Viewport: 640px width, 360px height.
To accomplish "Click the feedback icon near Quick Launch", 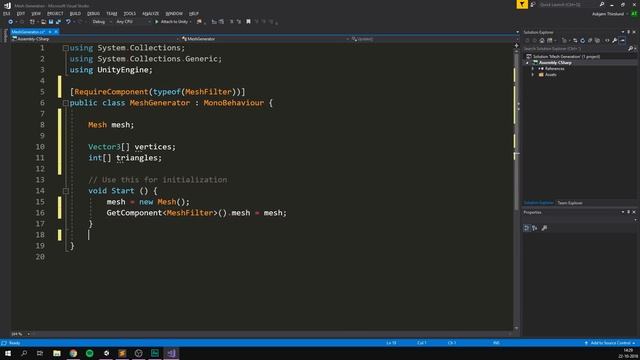I will (533, 4).
